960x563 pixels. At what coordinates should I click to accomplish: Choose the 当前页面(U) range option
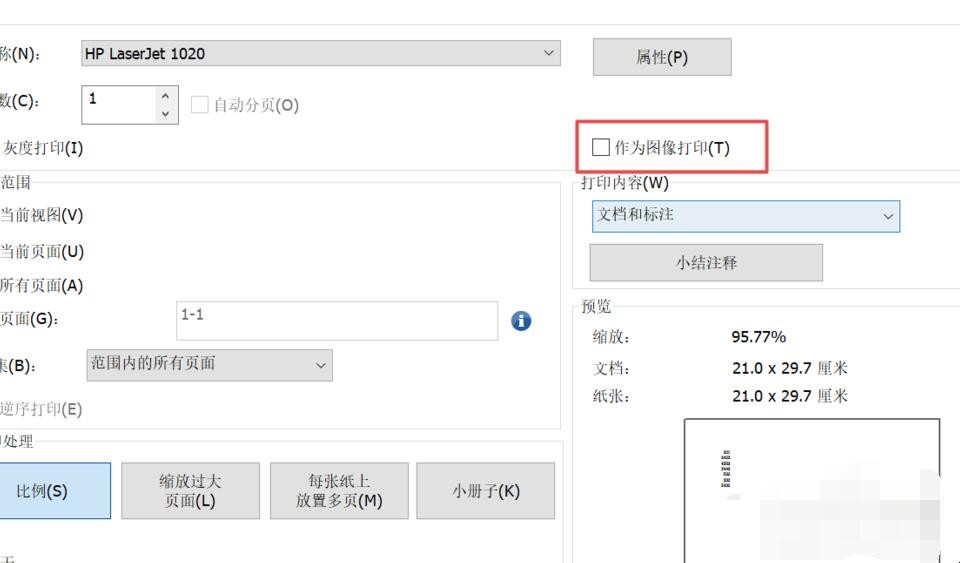pyautogui.click(x=42, y=252)
